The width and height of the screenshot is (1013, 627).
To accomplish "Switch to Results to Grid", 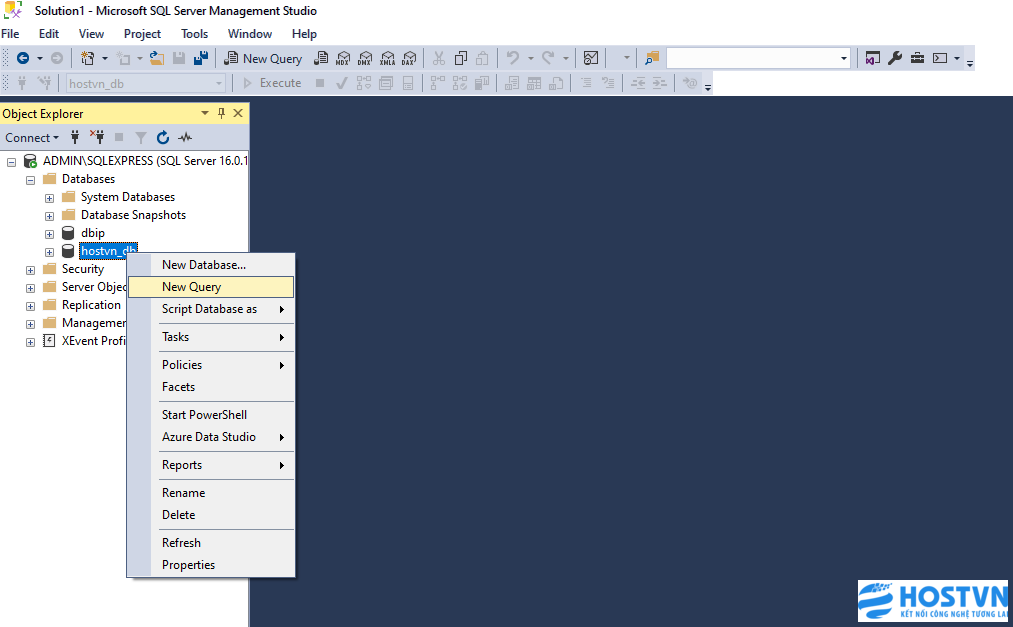I will tap(534, 83).
